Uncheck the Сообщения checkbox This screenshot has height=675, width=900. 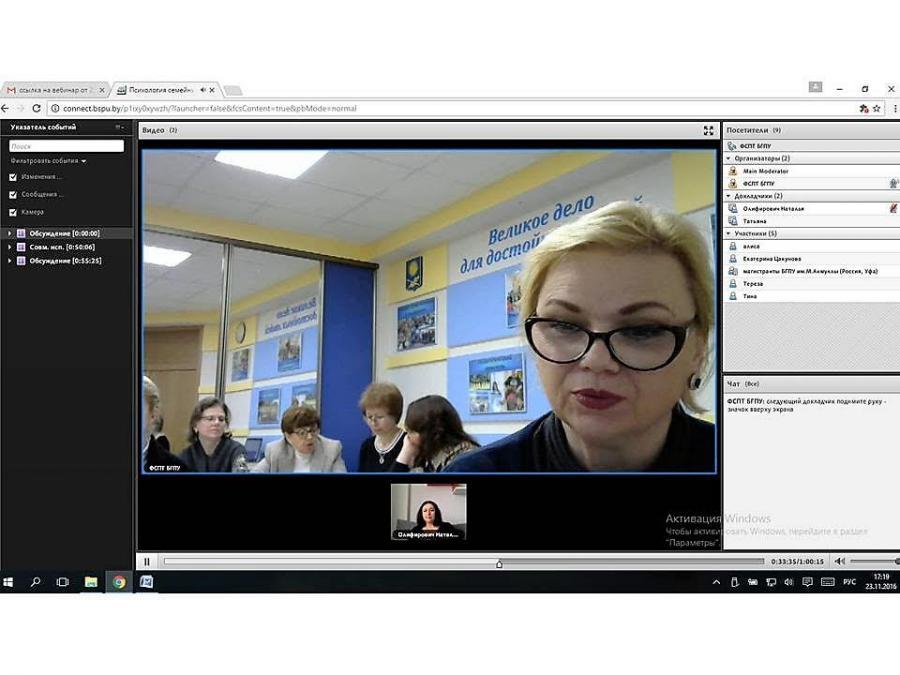pos(13,195)
